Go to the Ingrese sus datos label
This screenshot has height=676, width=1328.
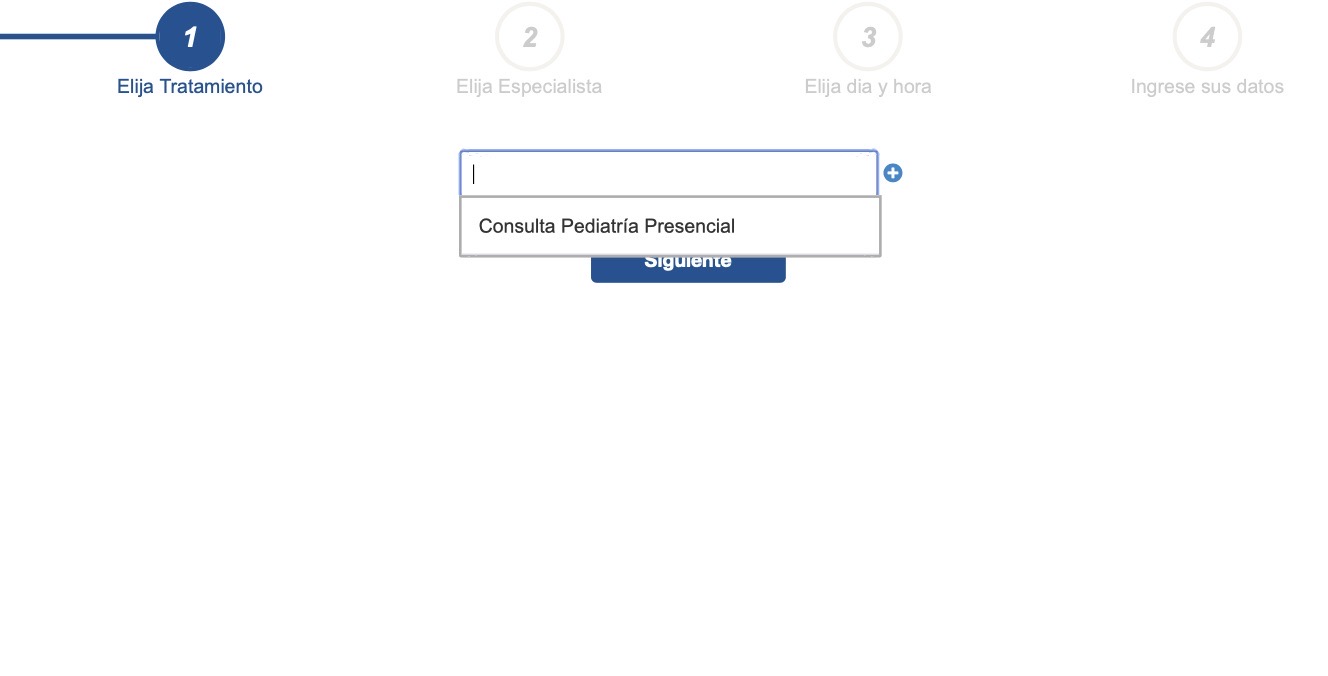(1207, 86)
